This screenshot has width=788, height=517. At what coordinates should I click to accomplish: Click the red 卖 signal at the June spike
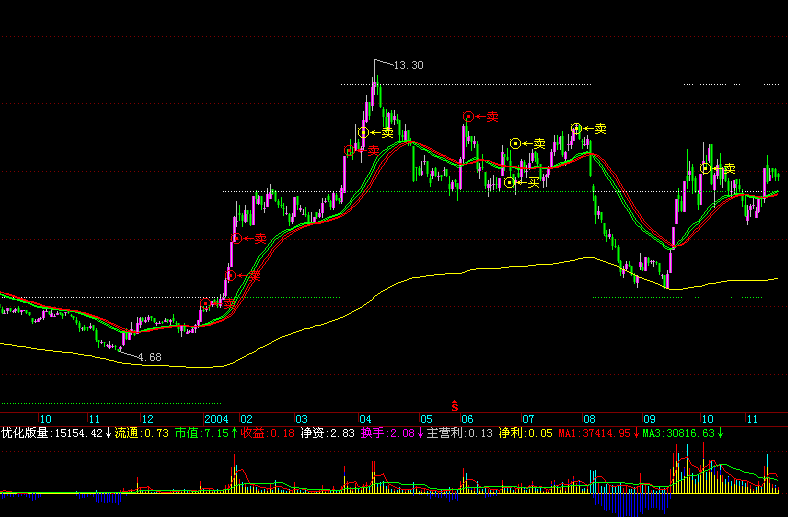coord(481,117)
